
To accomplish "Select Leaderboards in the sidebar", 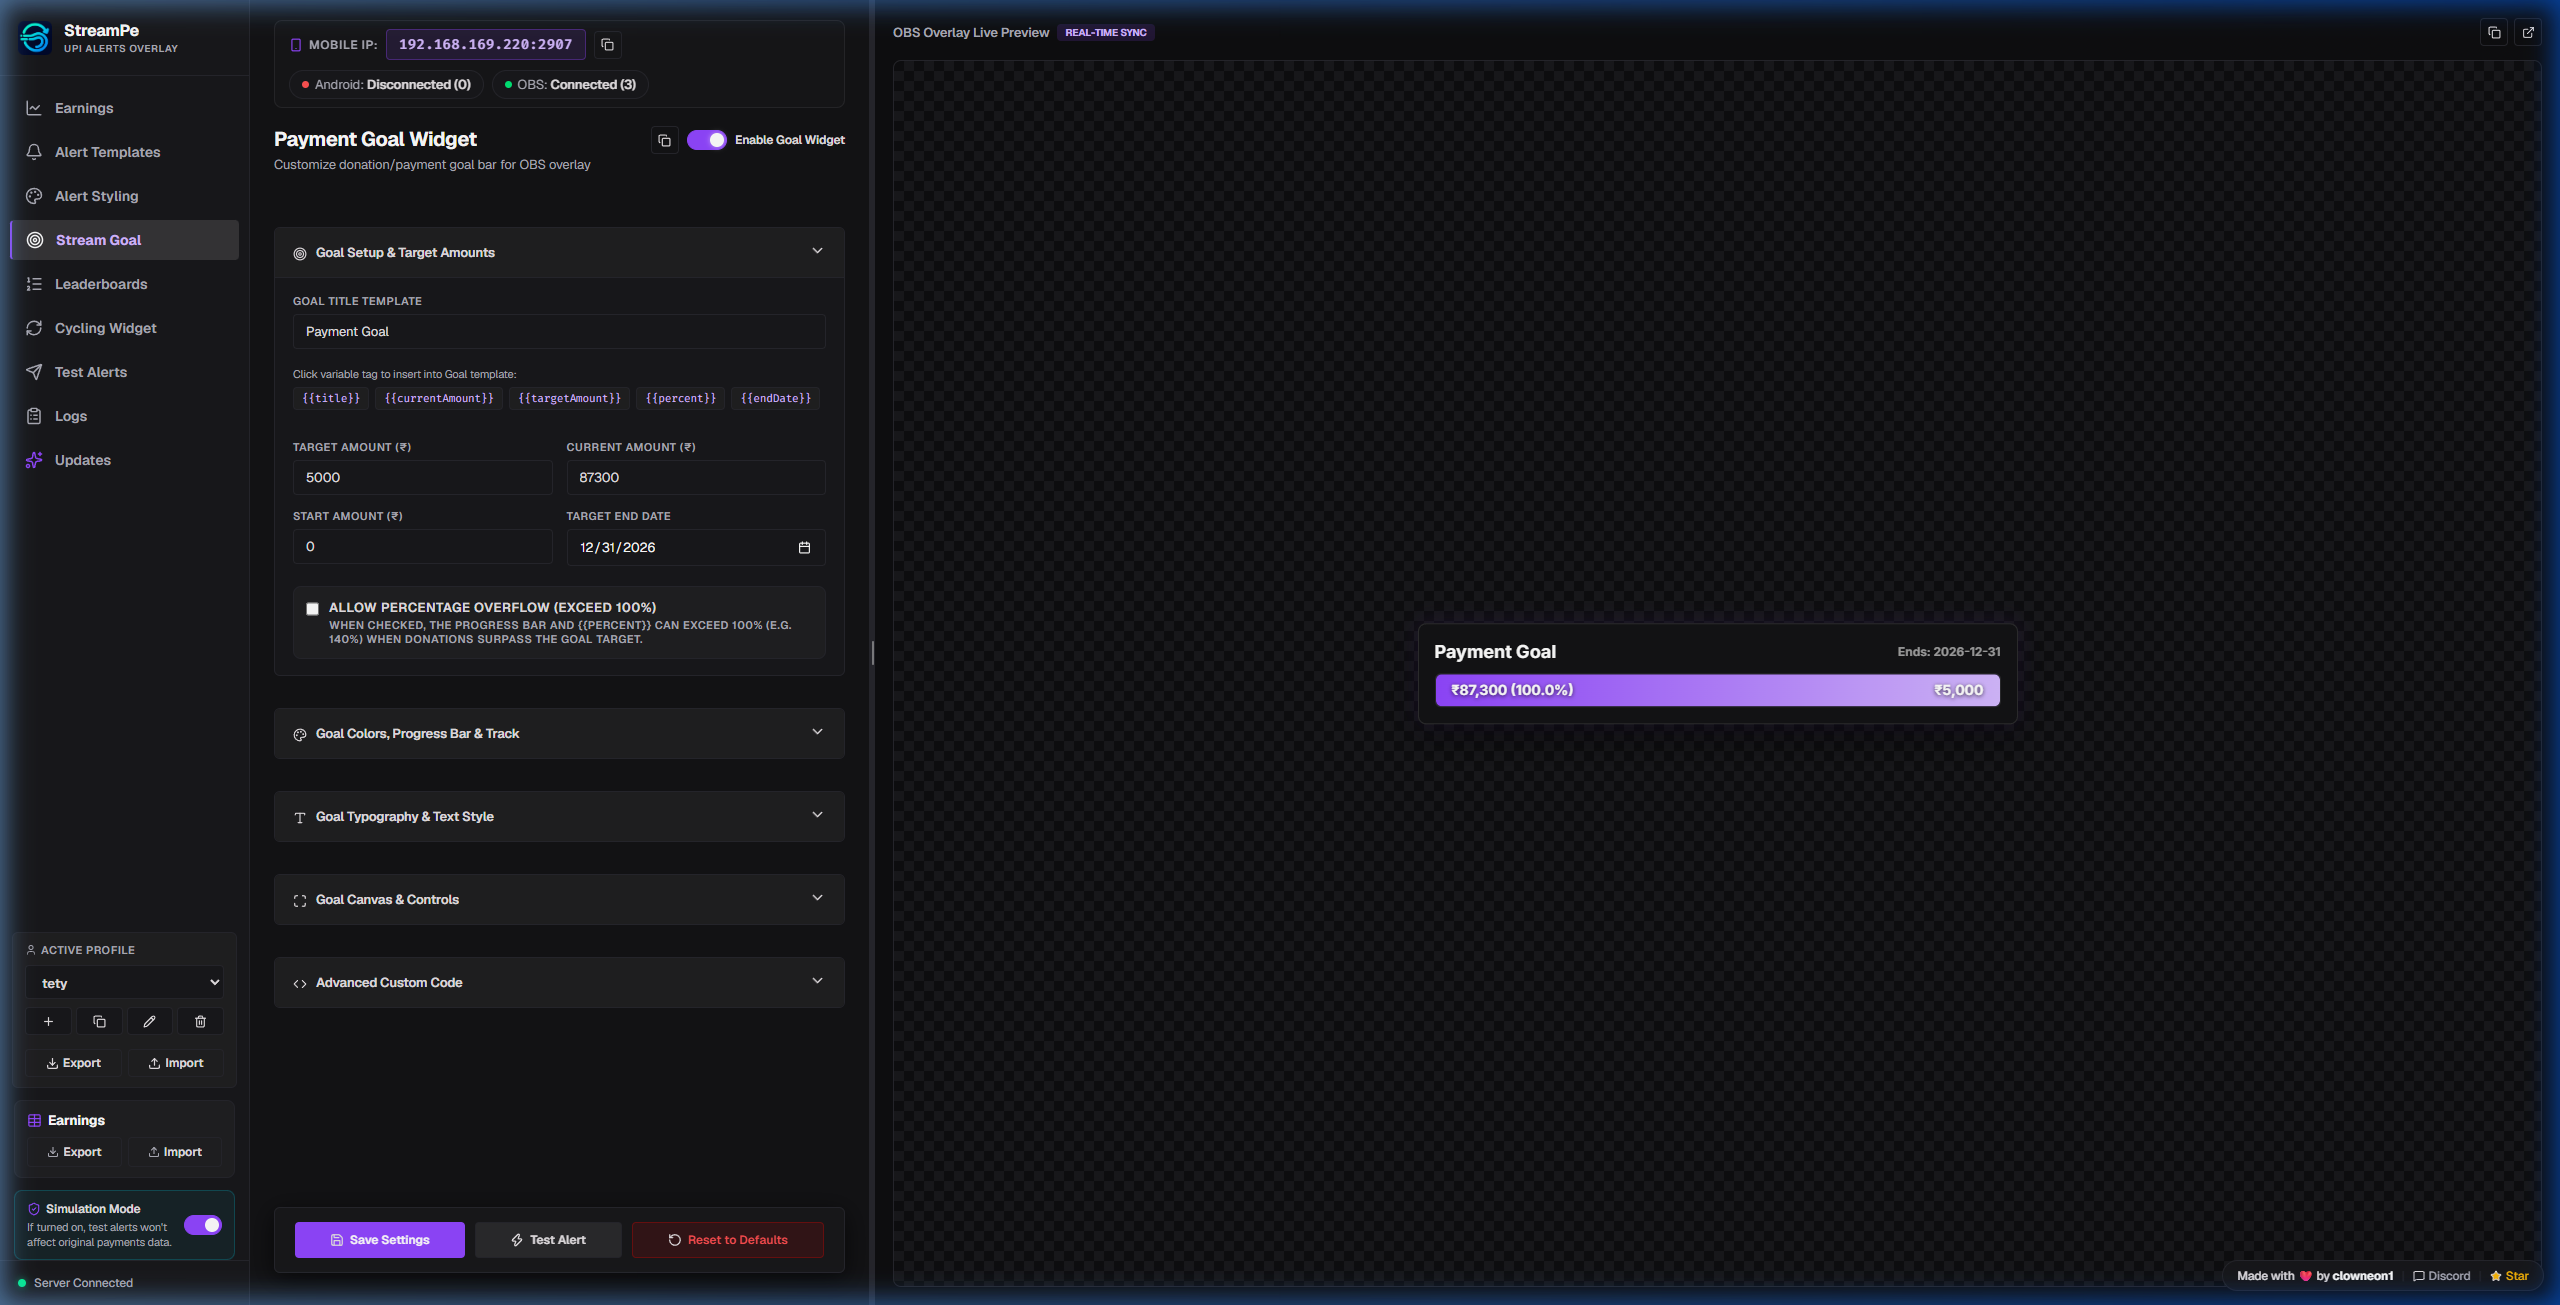I will 125,284.
